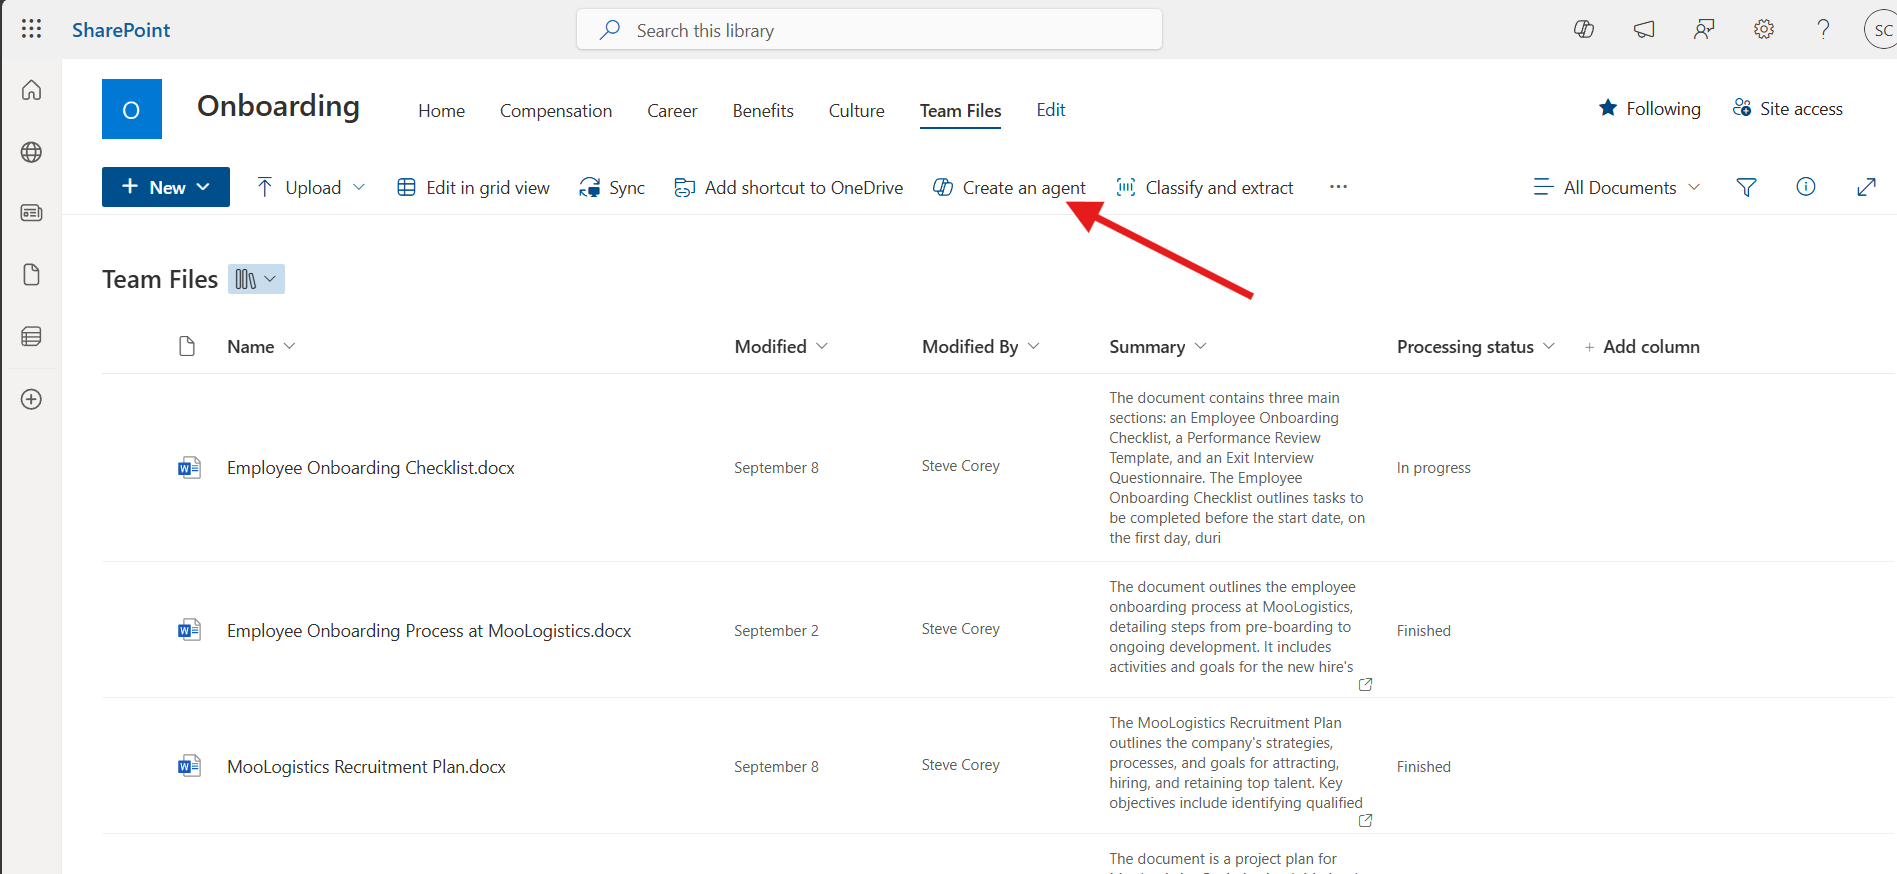This screenshot has height=874, width=1897.
Task: Click the create plus icon in left rail
Action: 31,399
